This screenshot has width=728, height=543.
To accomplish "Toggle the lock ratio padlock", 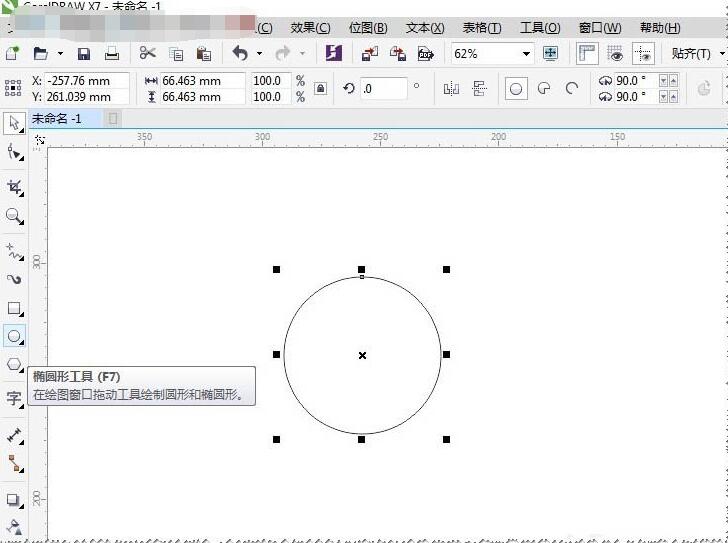I will (x=320, y=89).
